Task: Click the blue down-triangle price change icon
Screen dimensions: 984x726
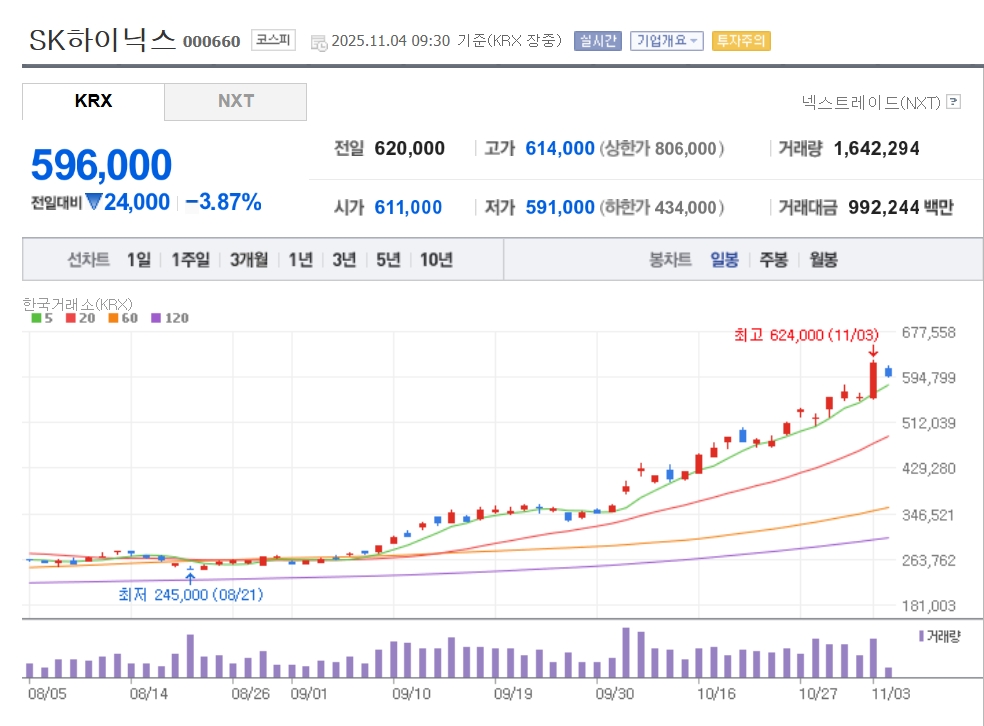Action: pos(94,202)
